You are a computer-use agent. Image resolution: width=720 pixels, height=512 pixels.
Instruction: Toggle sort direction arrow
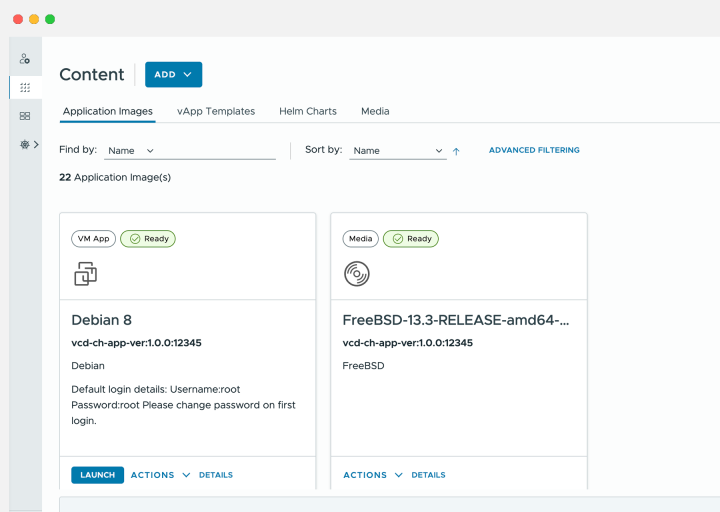coord(456,151)
